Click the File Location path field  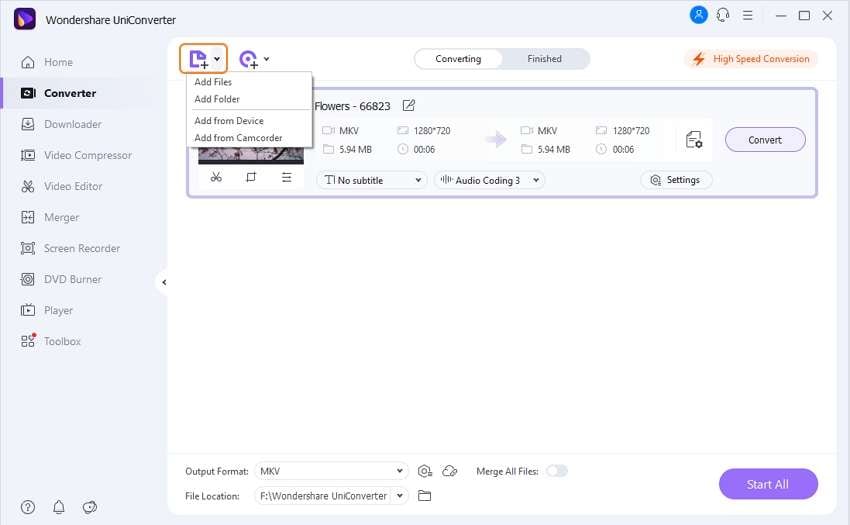click(x=323, y=496)
